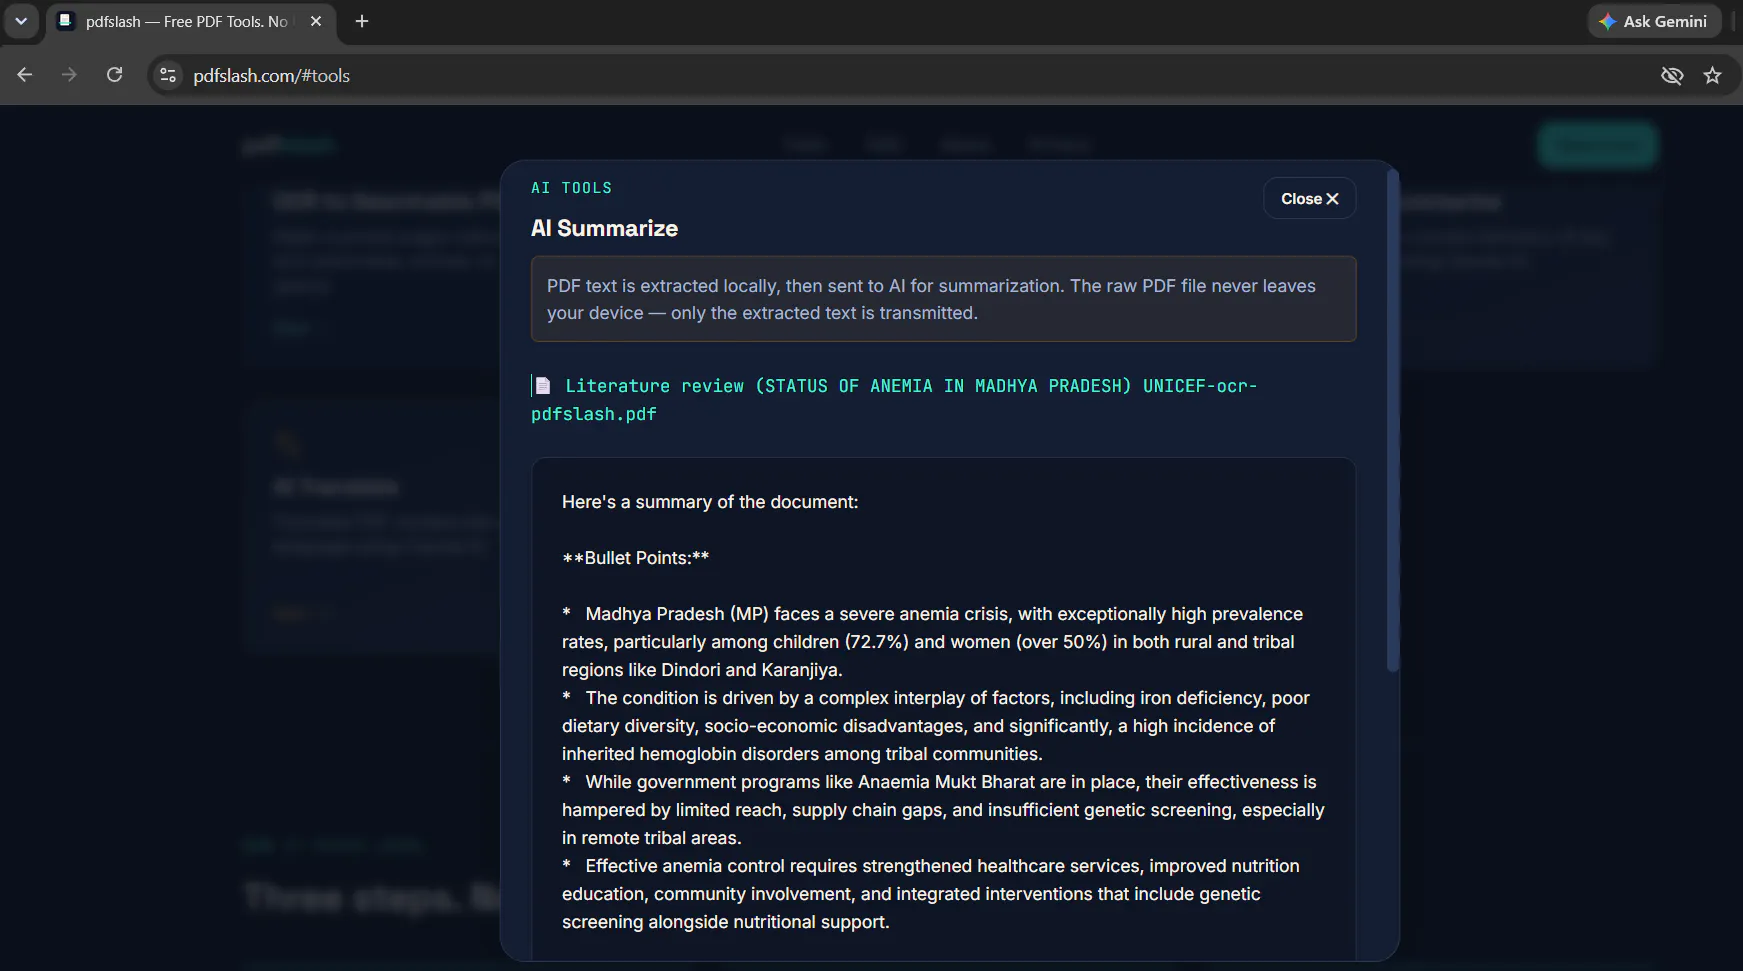
Task: Reload the pdfslash page
Action: (x=114, y=75)
